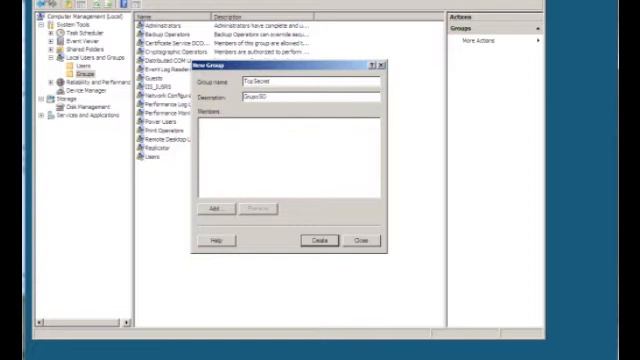
Task: Expand the Shared Folders node
Action: point(51,49)
